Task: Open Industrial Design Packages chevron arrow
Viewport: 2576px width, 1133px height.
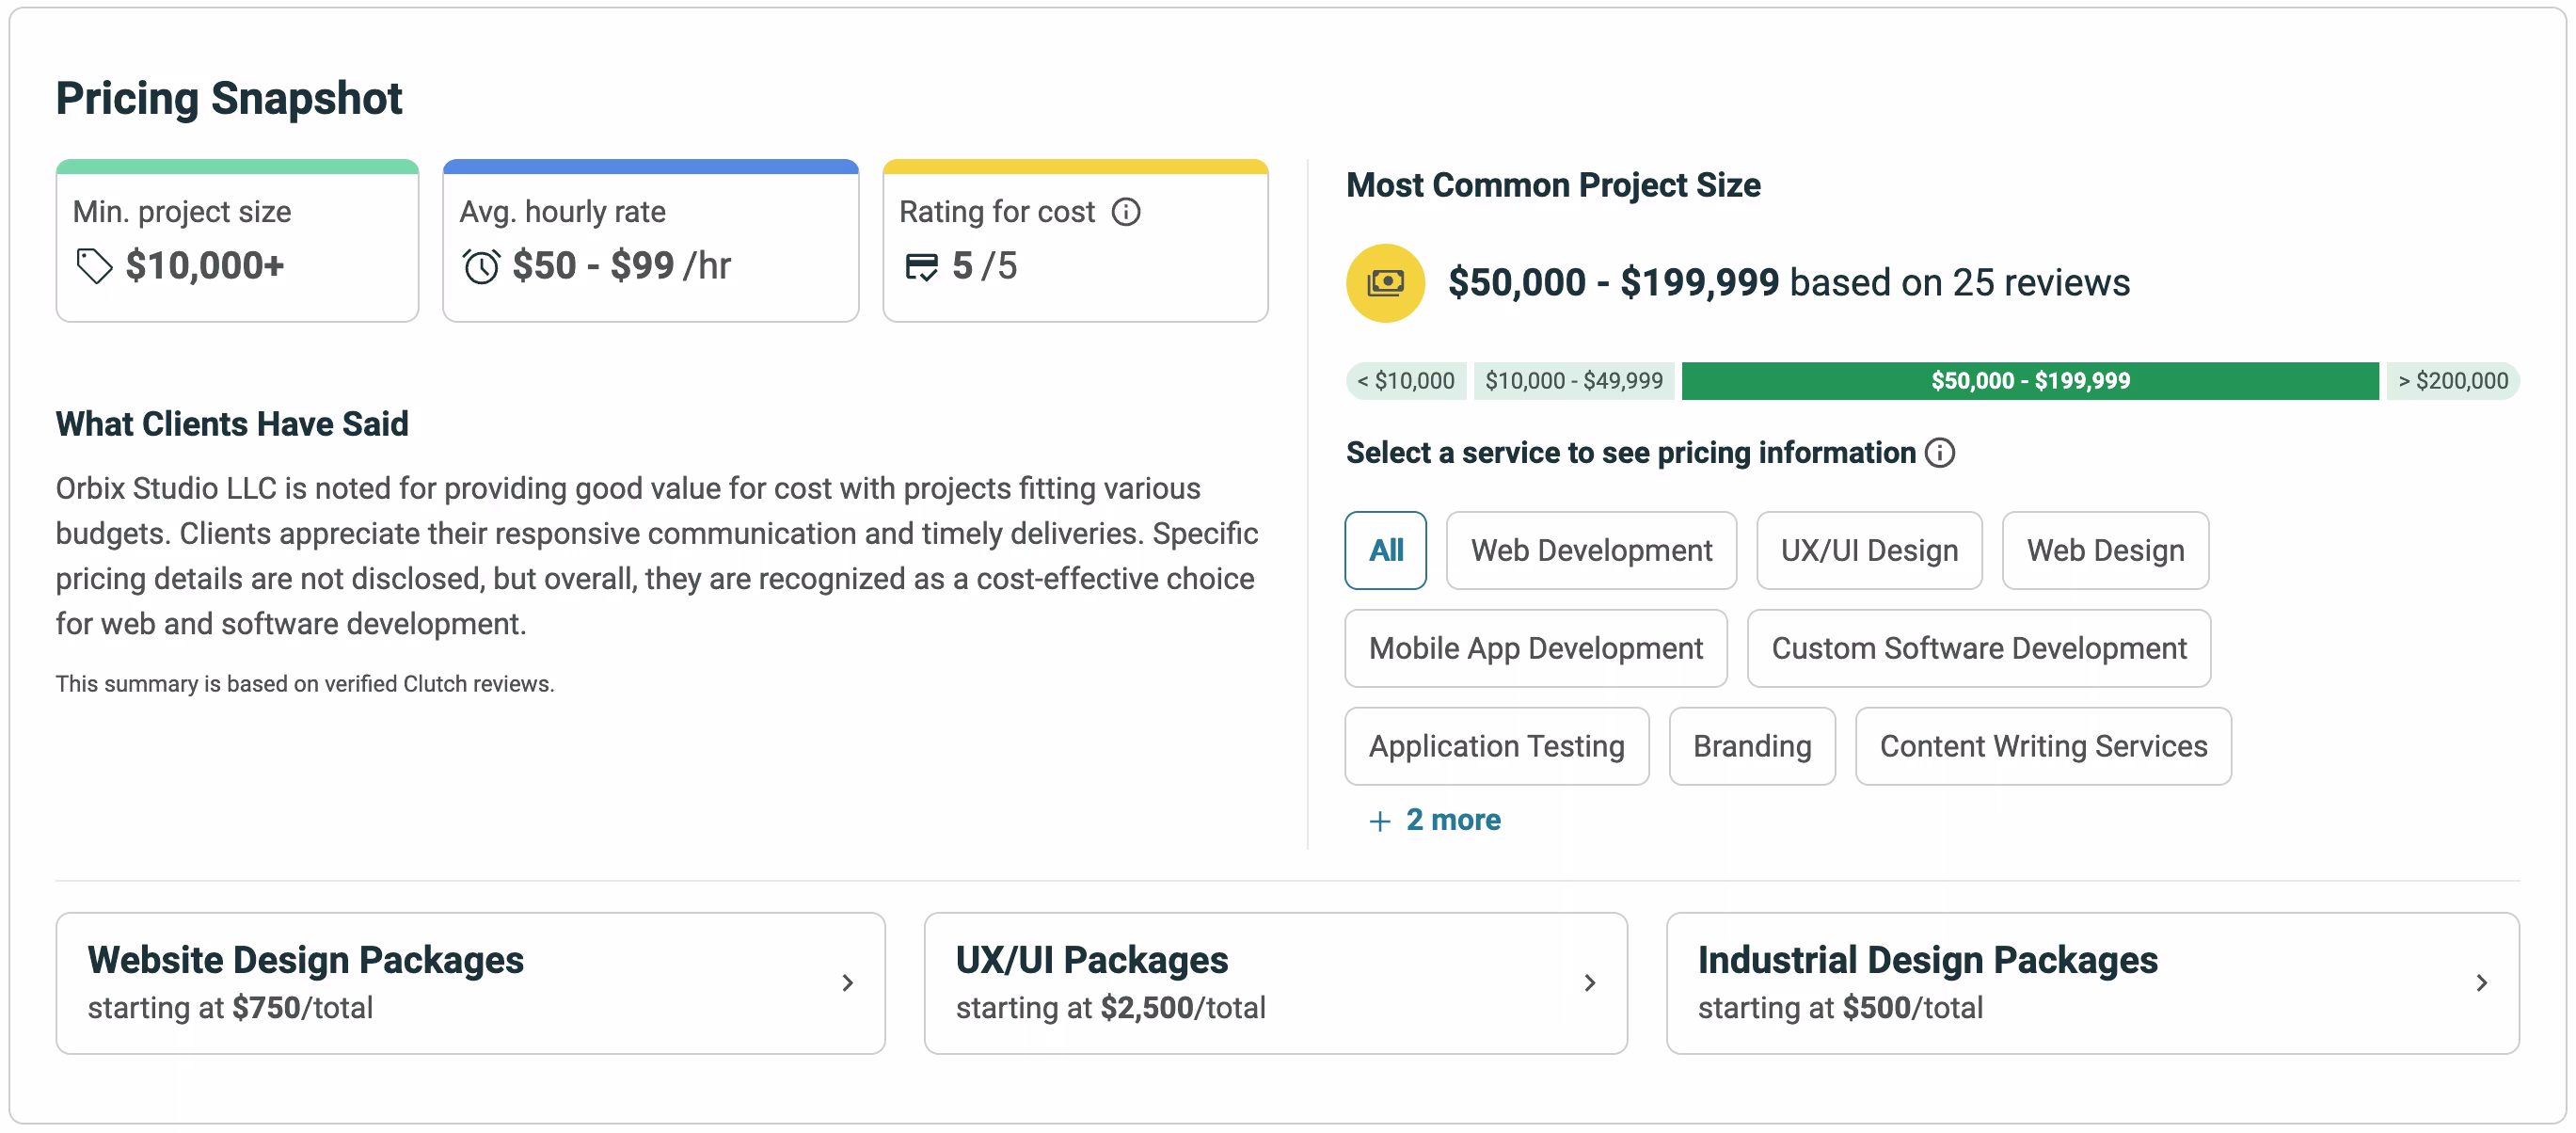Action: coord(2481,983)
